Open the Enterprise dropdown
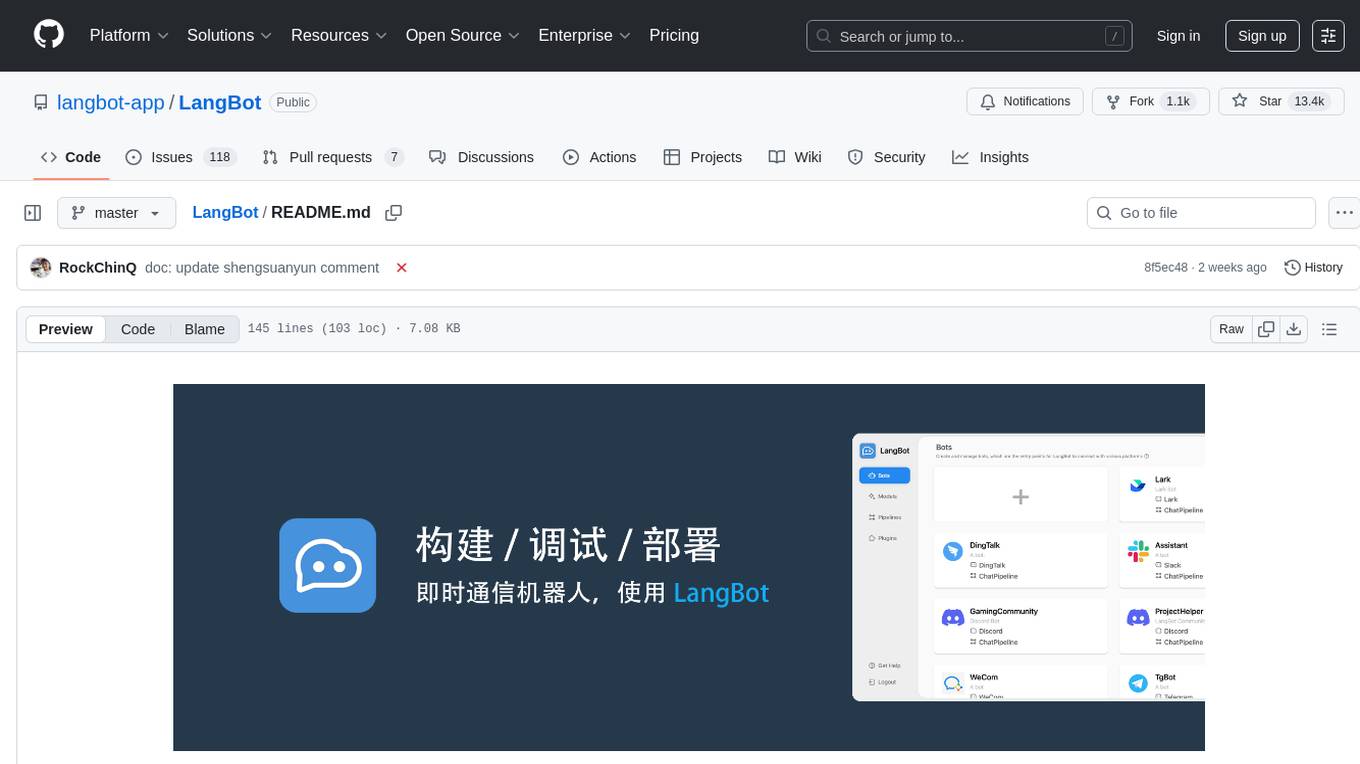Screen dimensions: 1360x764 click(585, 35)
